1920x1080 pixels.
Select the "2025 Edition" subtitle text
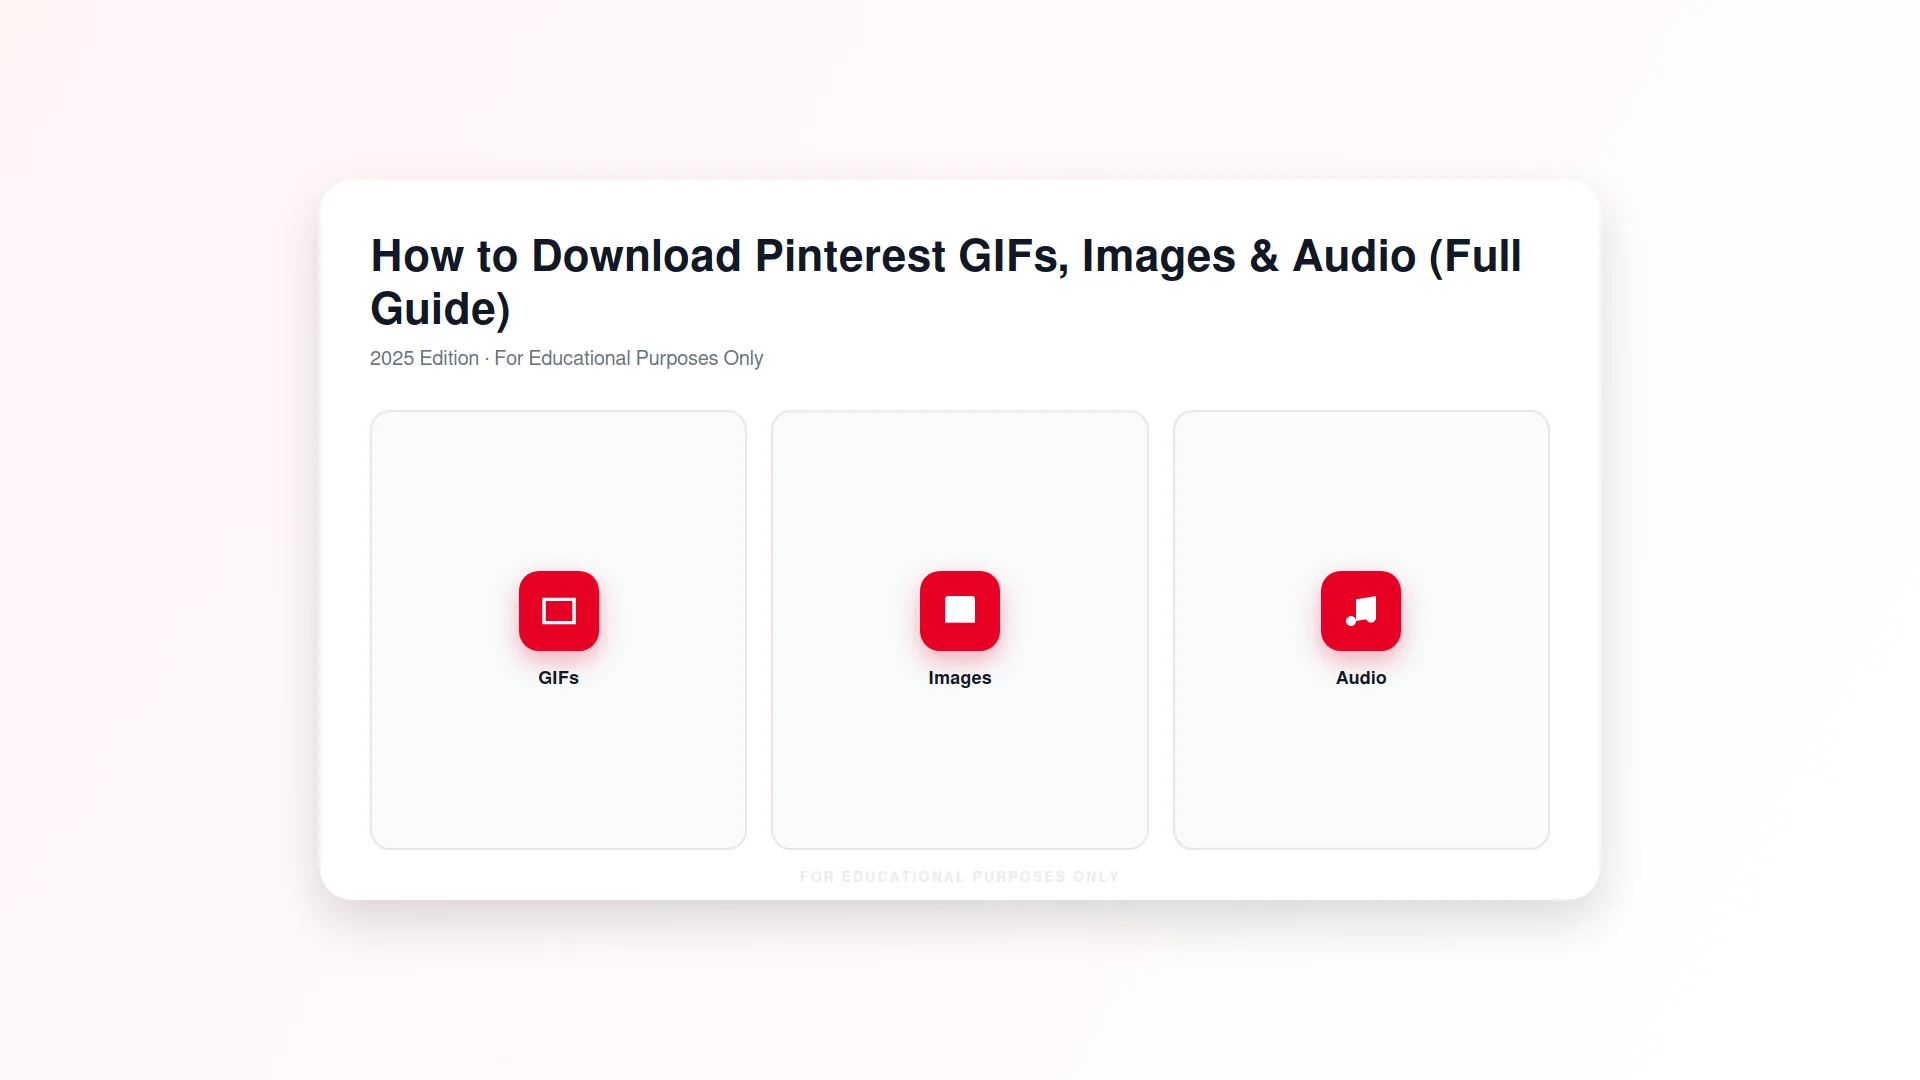(424, 358)
